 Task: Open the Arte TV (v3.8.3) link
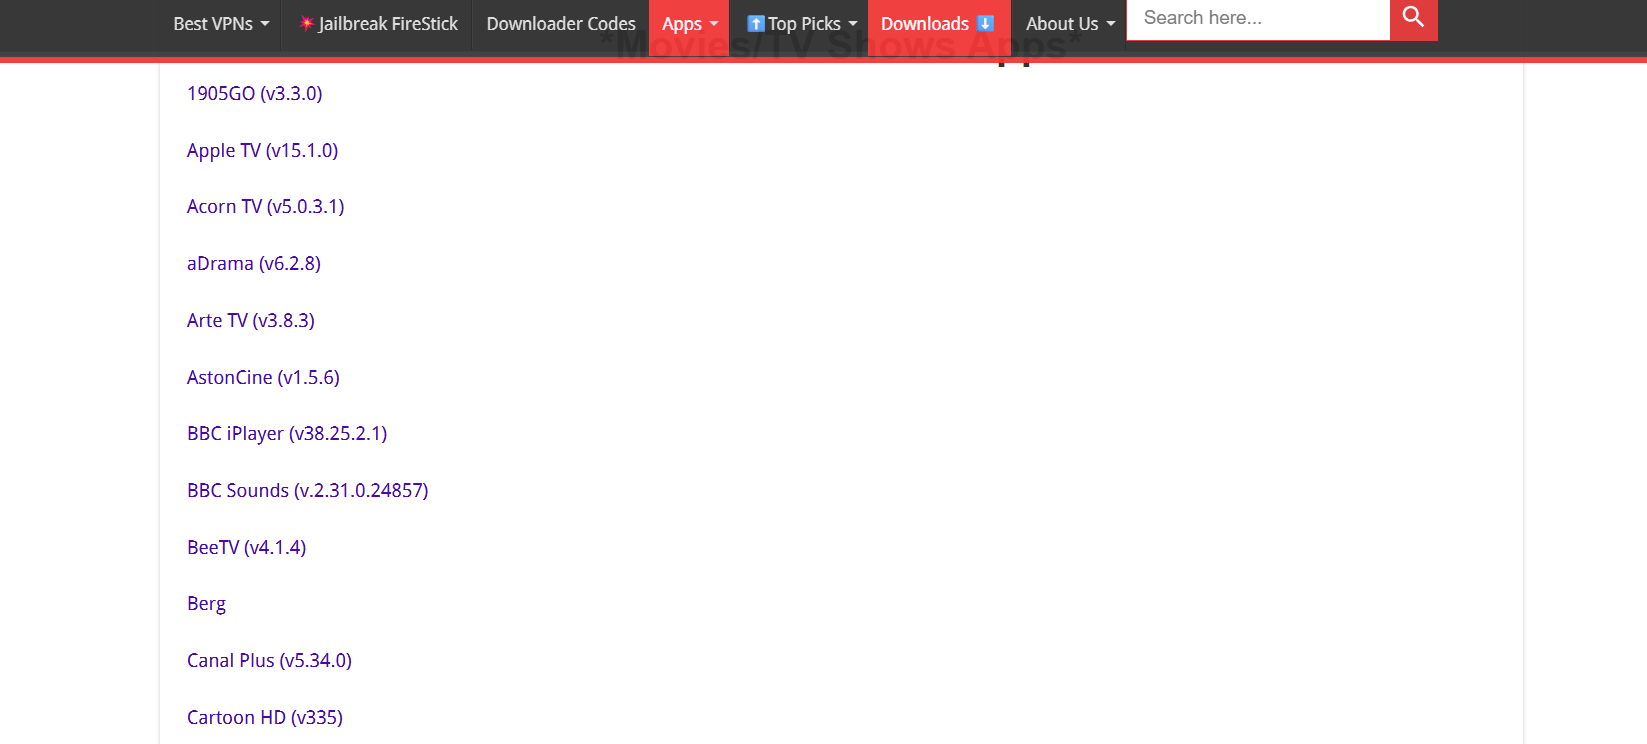(x=251, y=320)
